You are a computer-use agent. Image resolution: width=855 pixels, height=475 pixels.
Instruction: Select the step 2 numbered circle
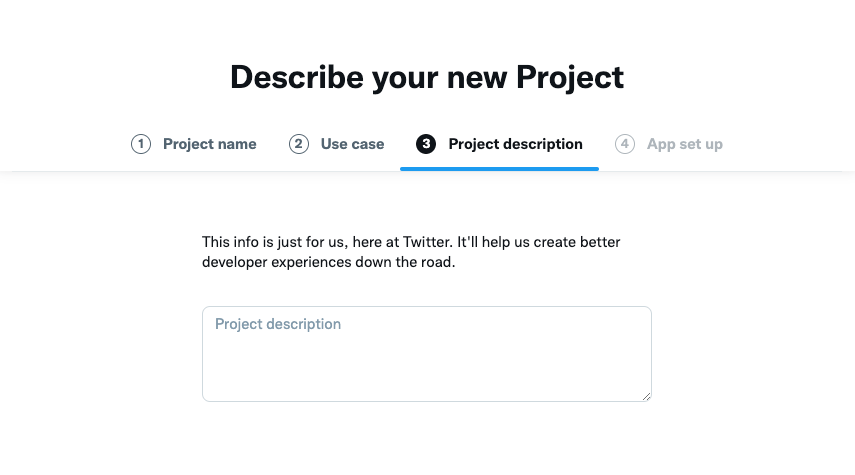298,144
